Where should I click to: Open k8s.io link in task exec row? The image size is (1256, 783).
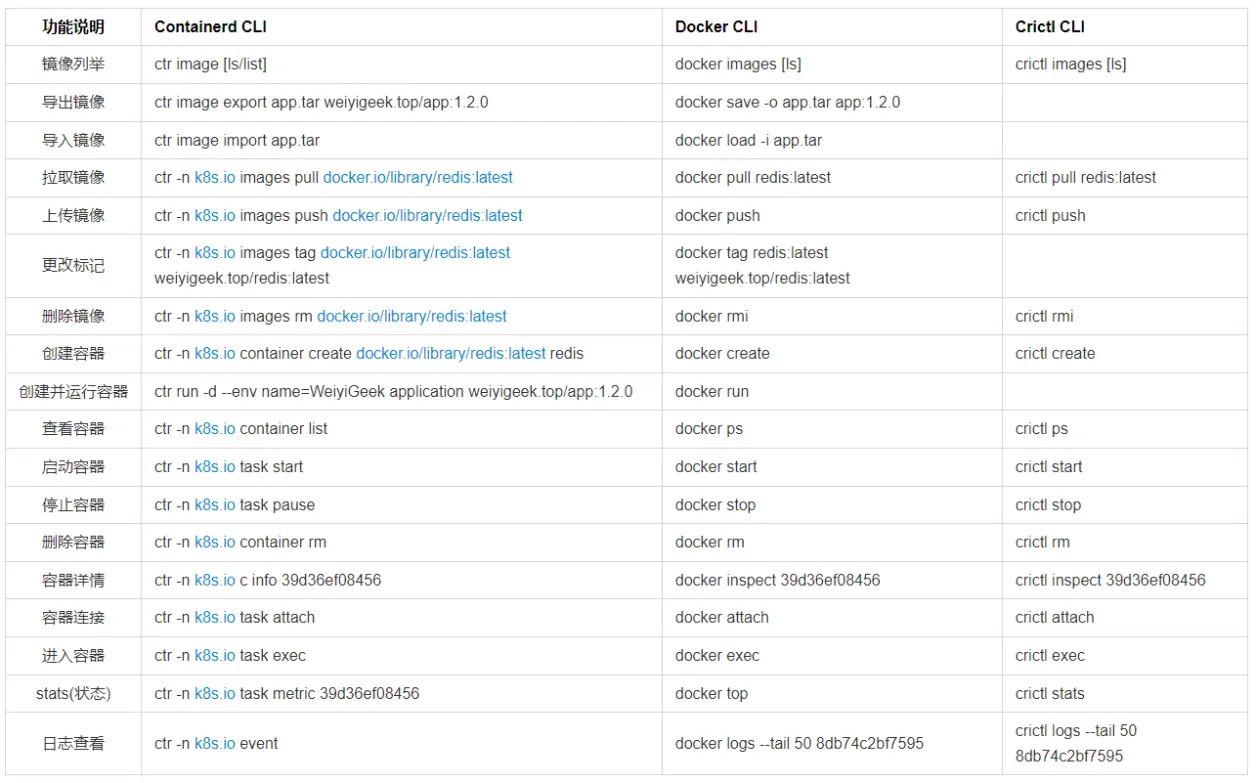coord(215,656)
